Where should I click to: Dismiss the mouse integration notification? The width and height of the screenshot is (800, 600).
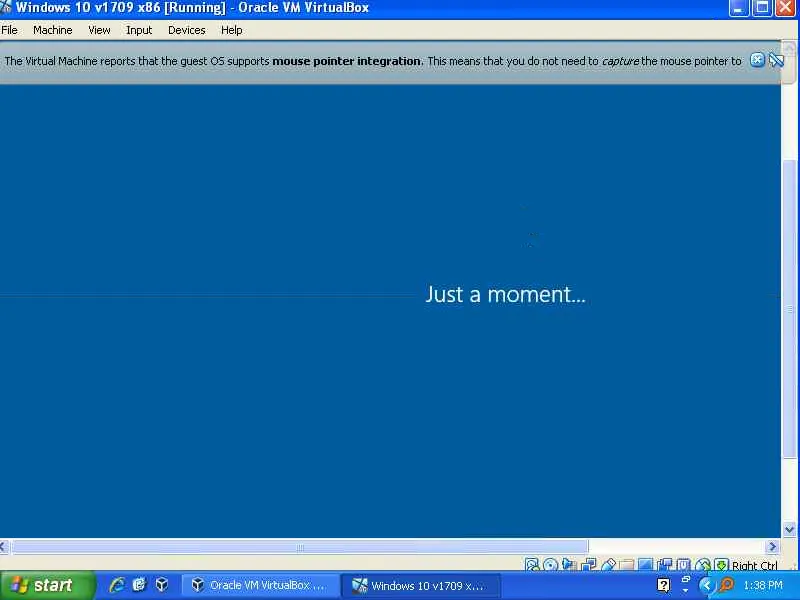tap(757, 60)
